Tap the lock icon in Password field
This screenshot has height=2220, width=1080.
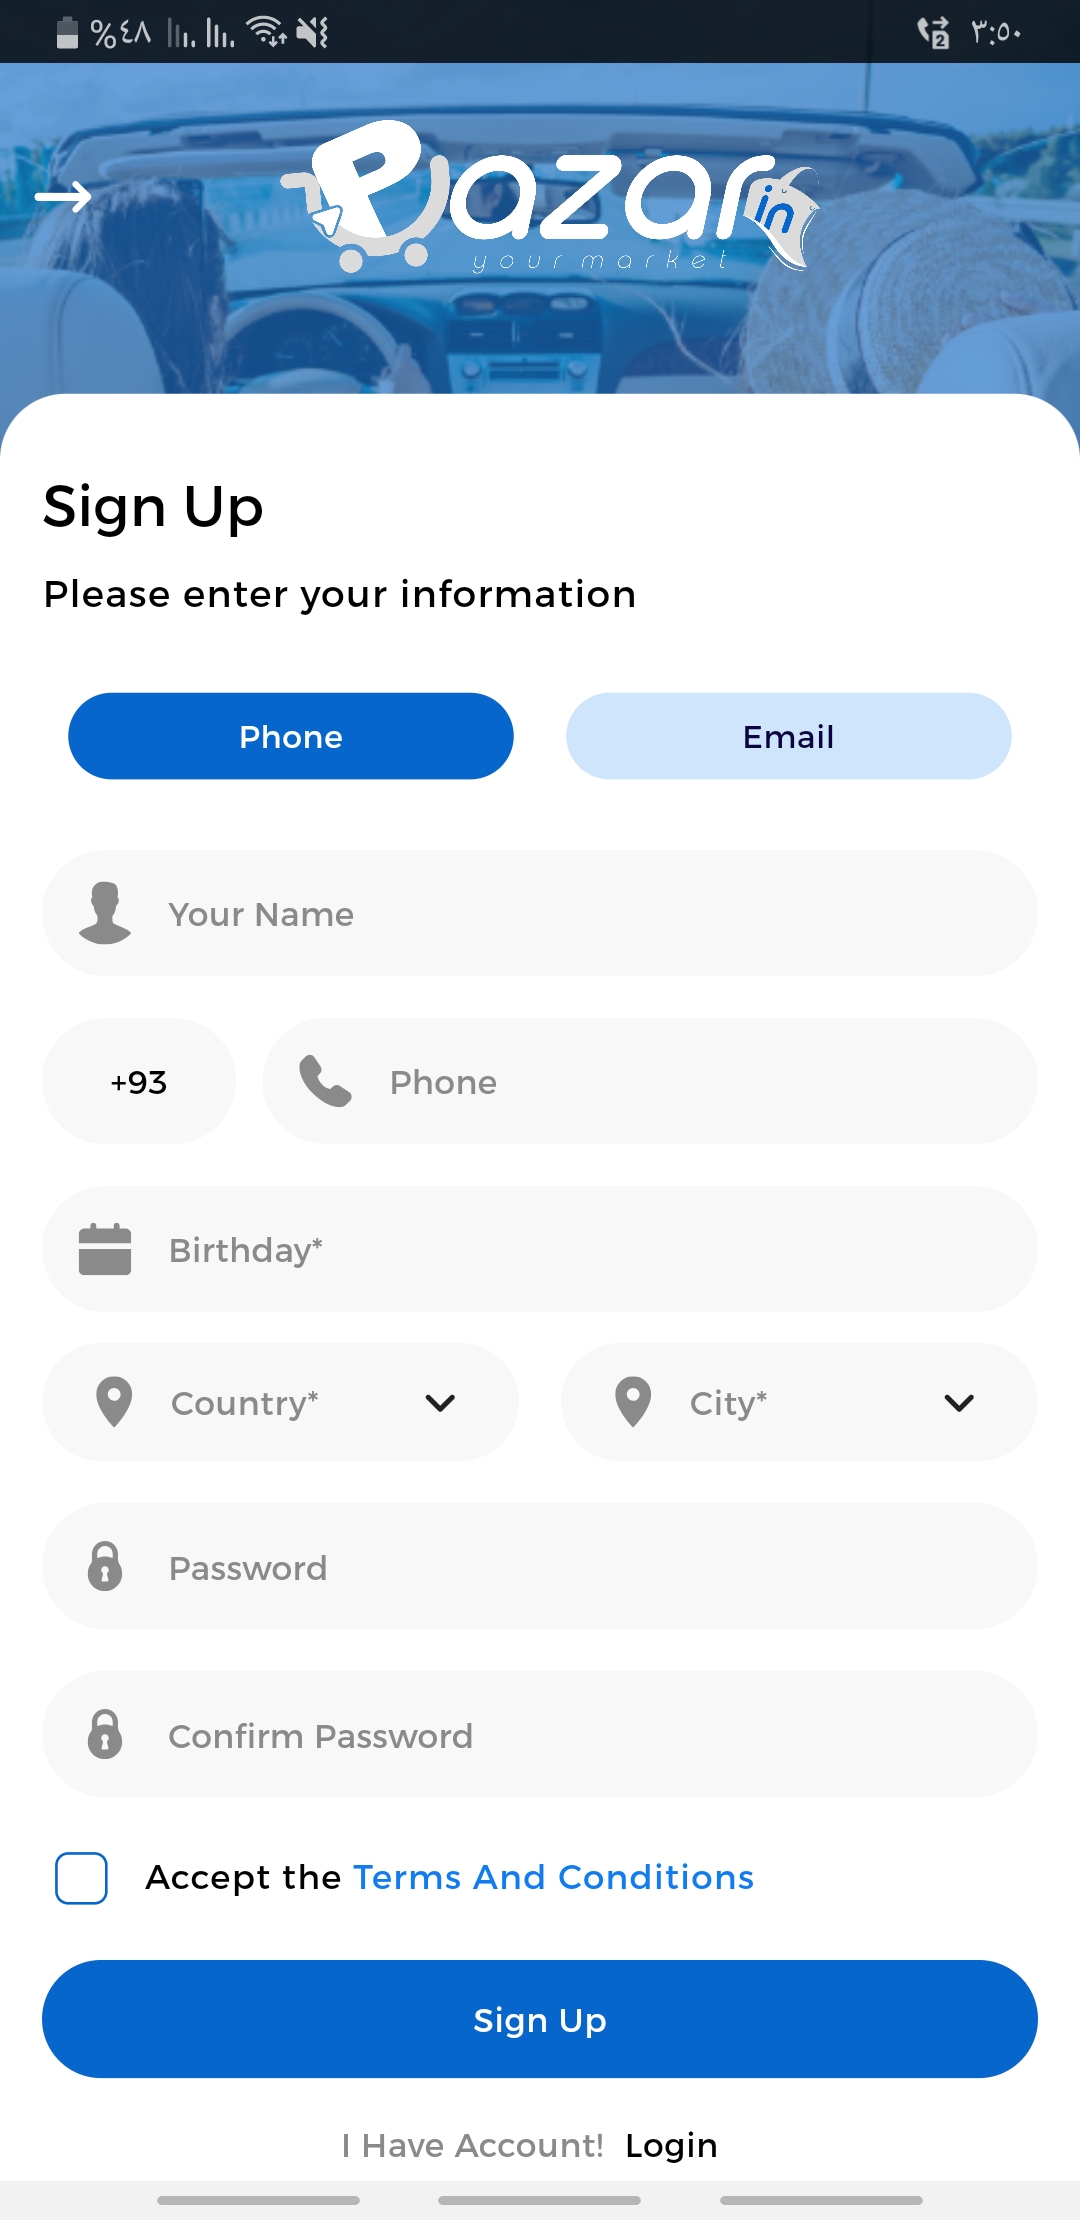[105, 1566]
